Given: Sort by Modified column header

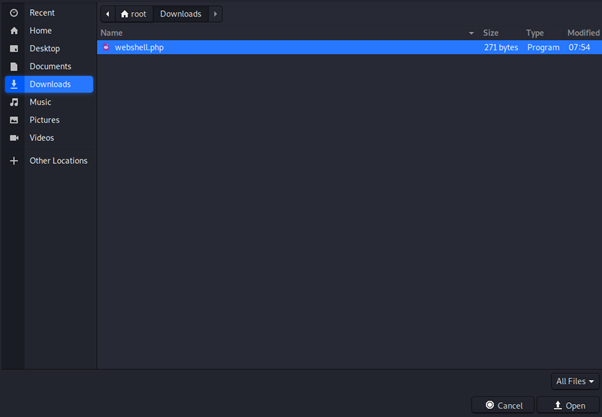Looking at the screenshot, I should [x=584, y=33].
